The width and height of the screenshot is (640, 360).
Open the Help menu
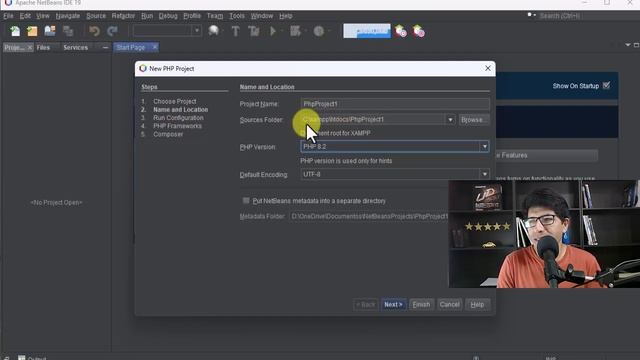click(x=286, y=16)
